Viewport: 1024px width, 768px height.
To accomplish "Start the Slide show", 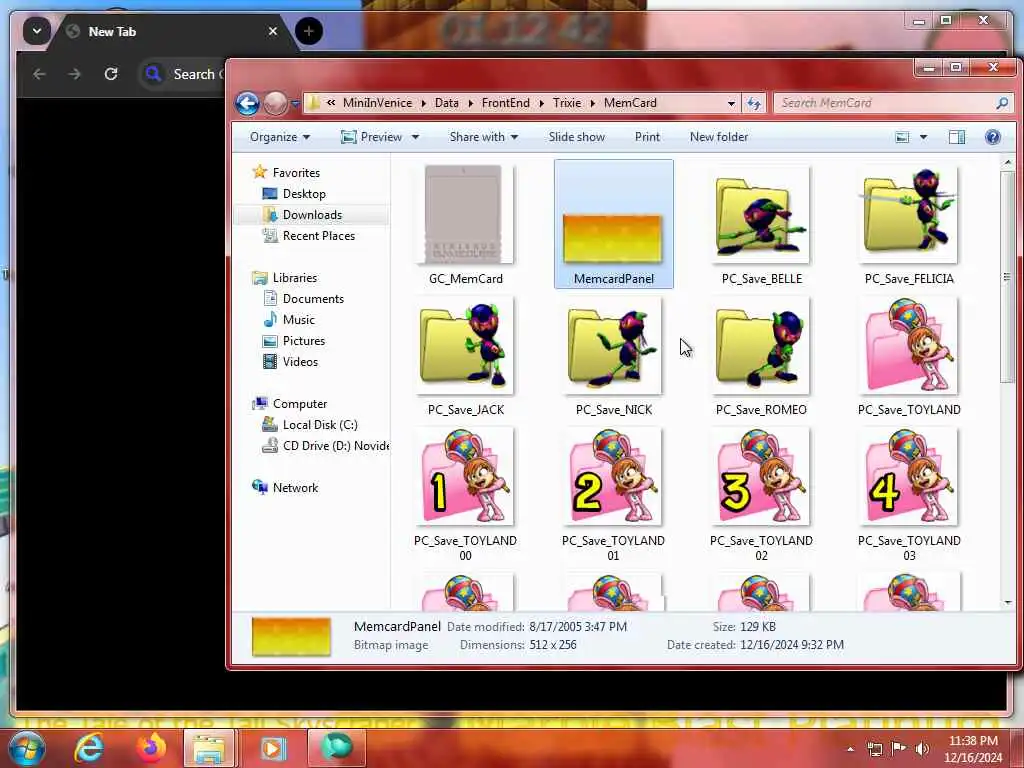I will (577, 137).
